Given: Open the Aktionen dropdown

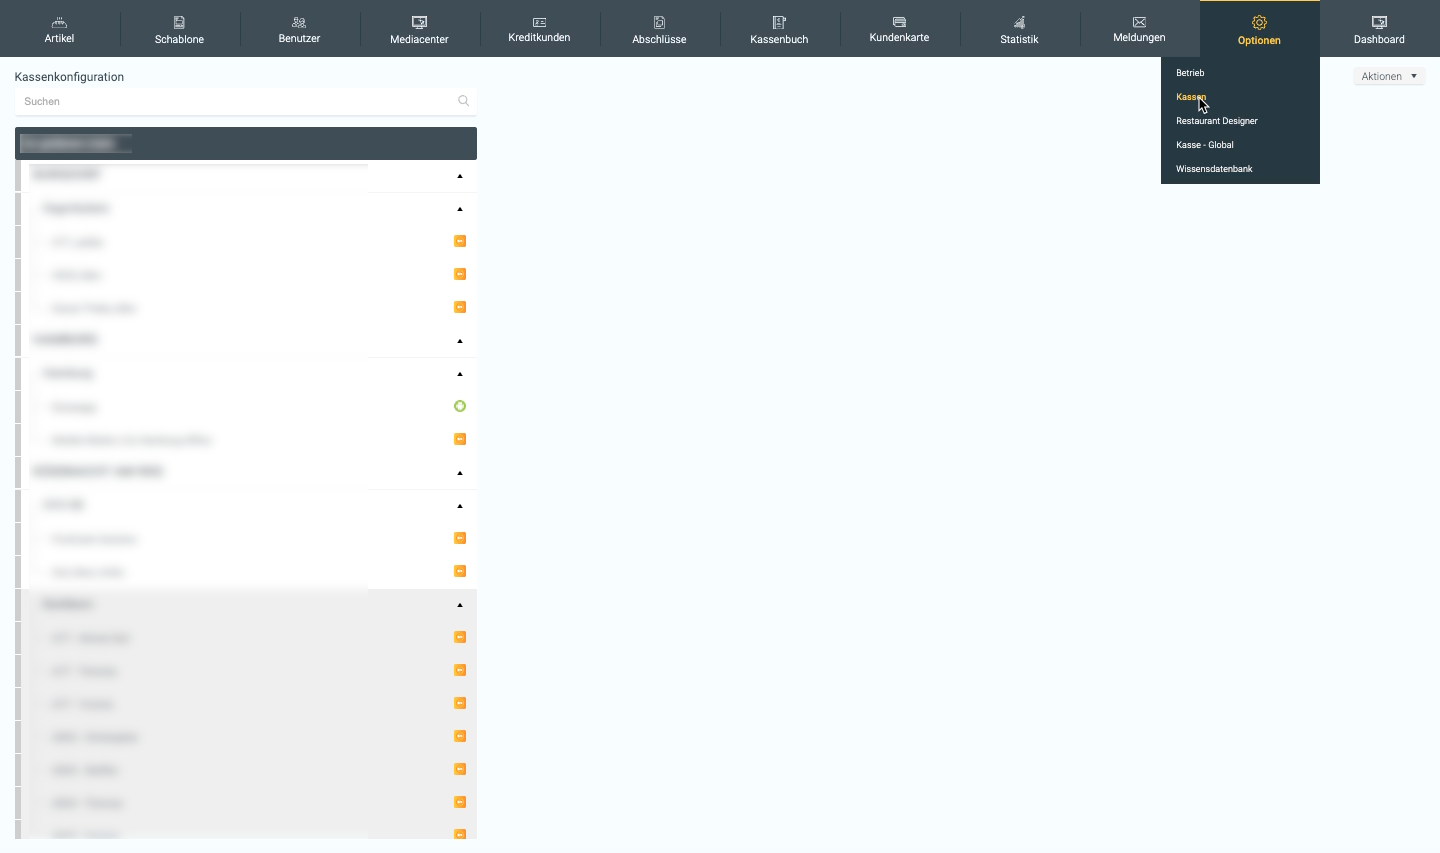Looking at the screenshot, I should point(1389,76).
